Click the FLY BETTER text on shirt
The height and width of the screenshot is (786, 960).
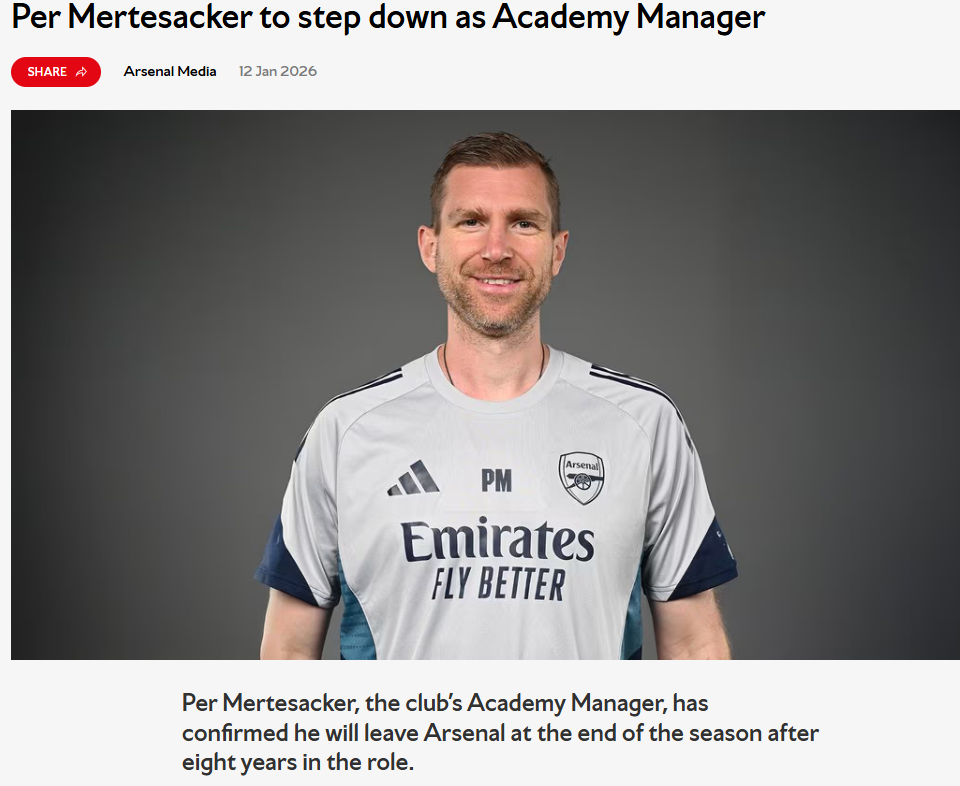point(498,583)
